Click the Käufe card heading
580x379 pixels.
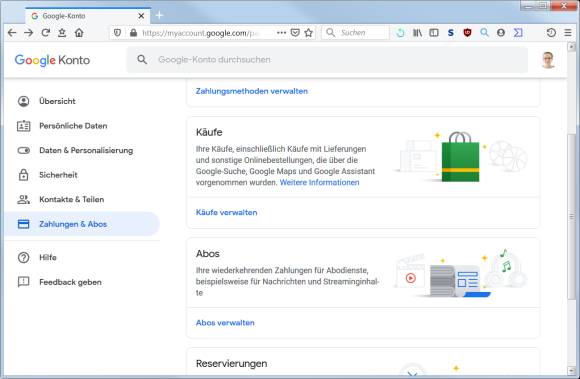209,132
